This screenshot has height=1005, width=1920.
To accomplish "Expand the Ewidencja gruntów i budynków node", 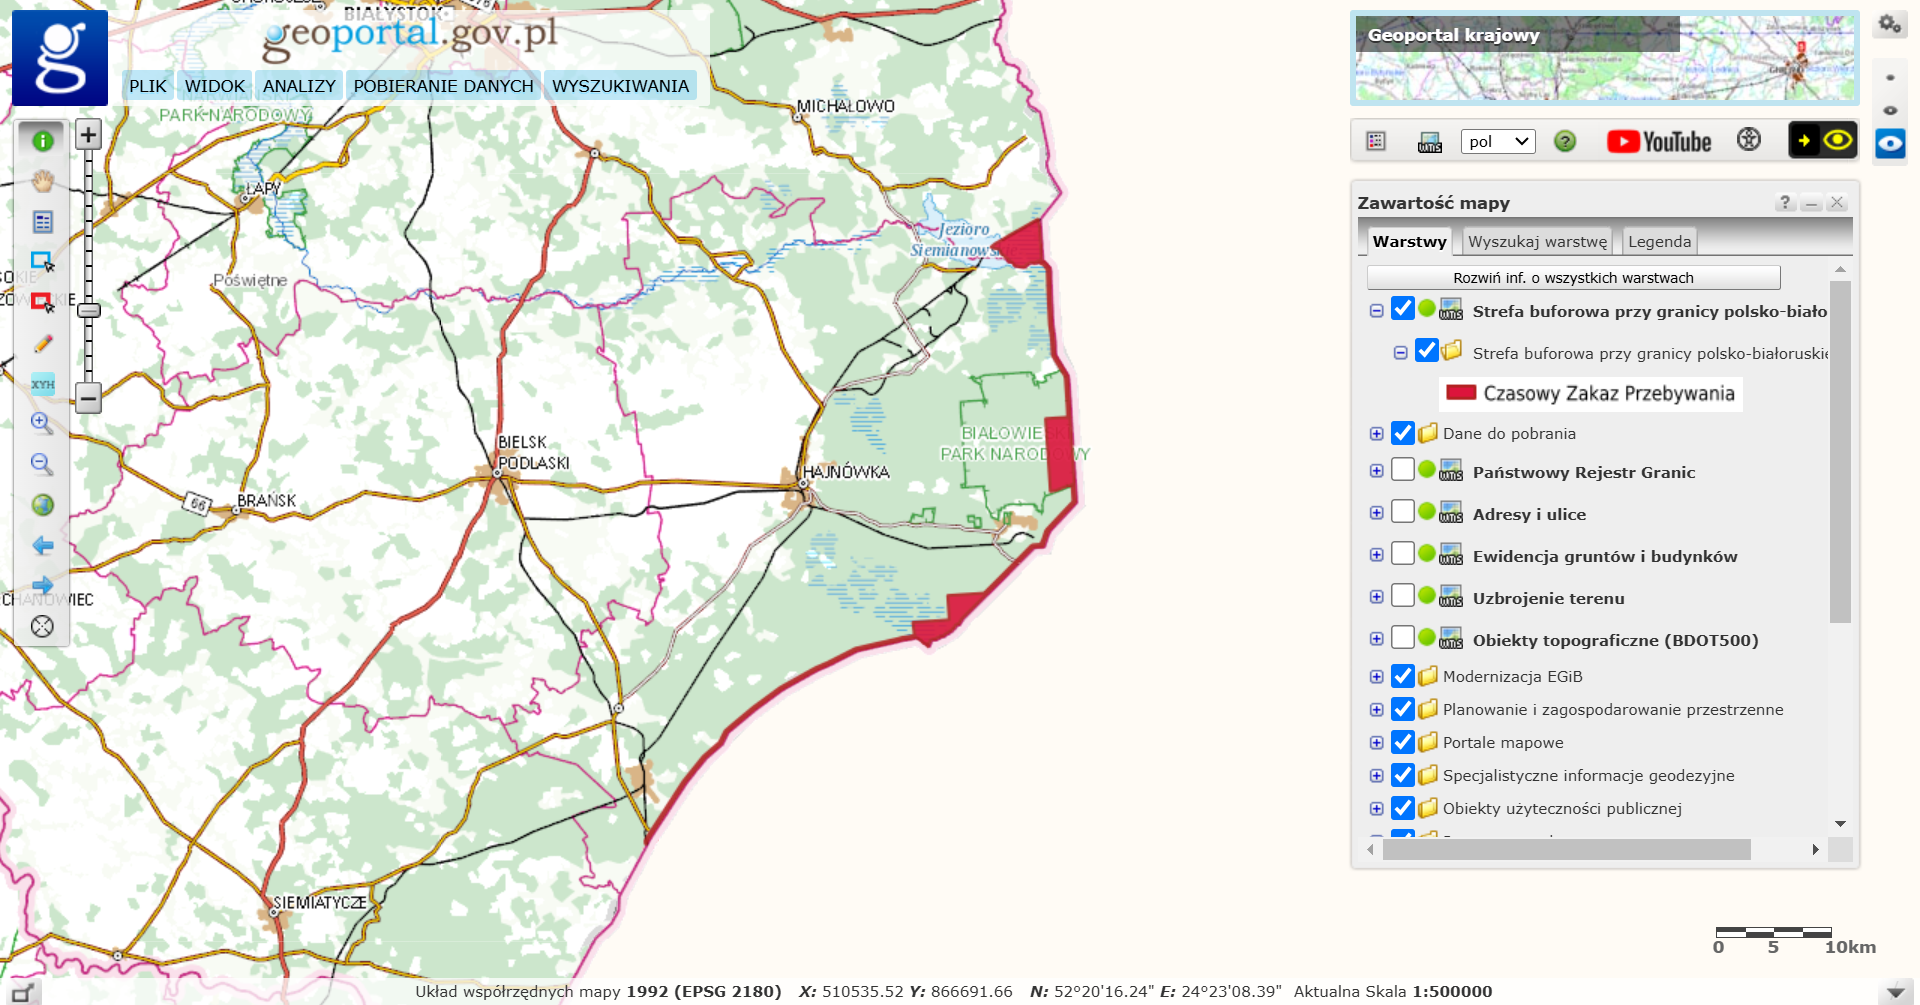I will 1377,555.
